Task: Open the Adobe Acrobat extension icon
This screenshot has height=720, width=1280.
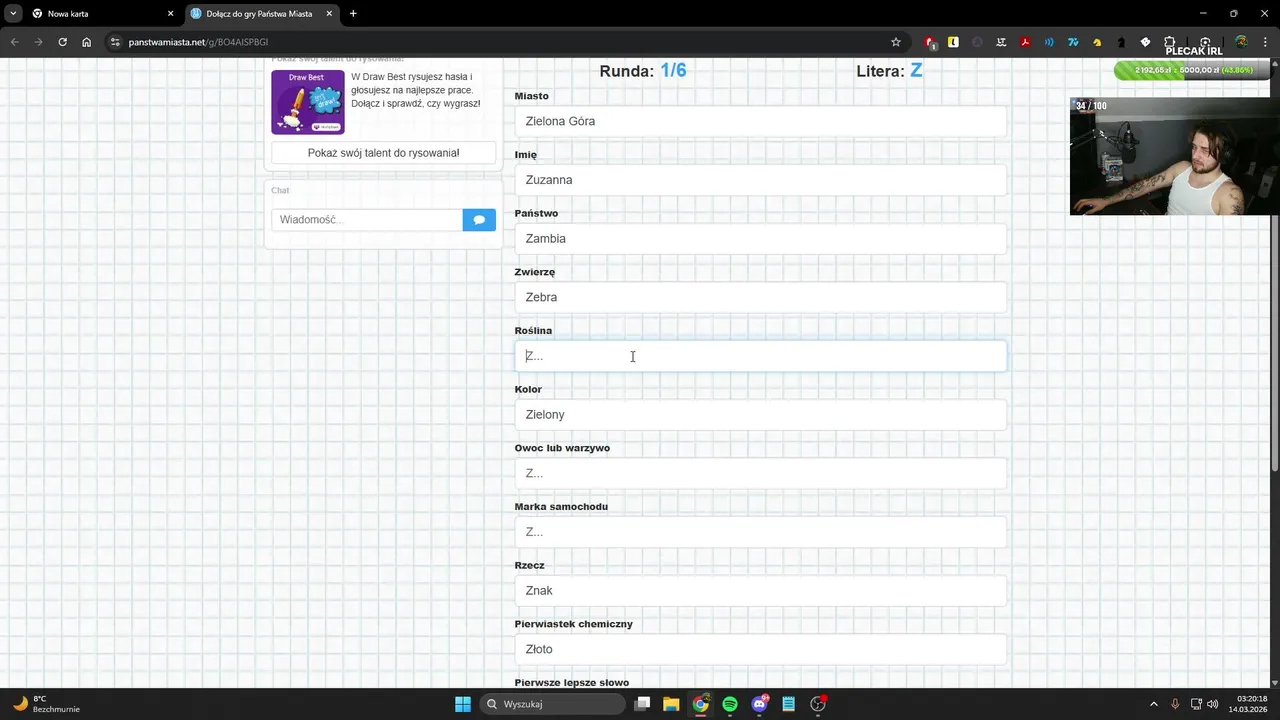Action: coord(1025,42)
